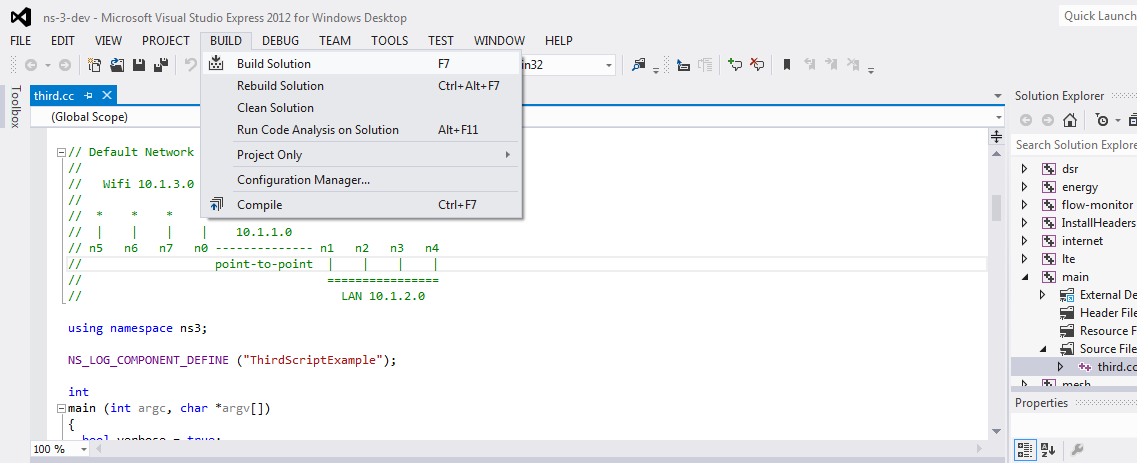Go to next bookmark icon
1137x463 pixels.
832,65
